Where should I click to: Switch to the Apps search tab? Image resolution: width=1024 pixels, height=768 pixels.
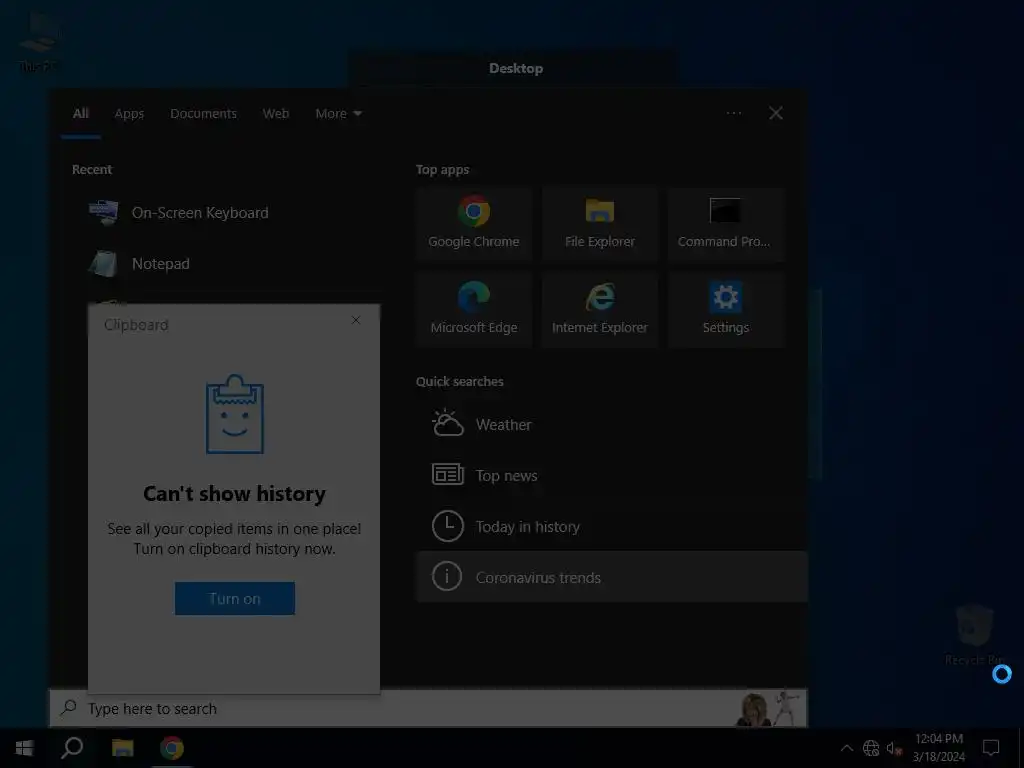coord(129,113)
